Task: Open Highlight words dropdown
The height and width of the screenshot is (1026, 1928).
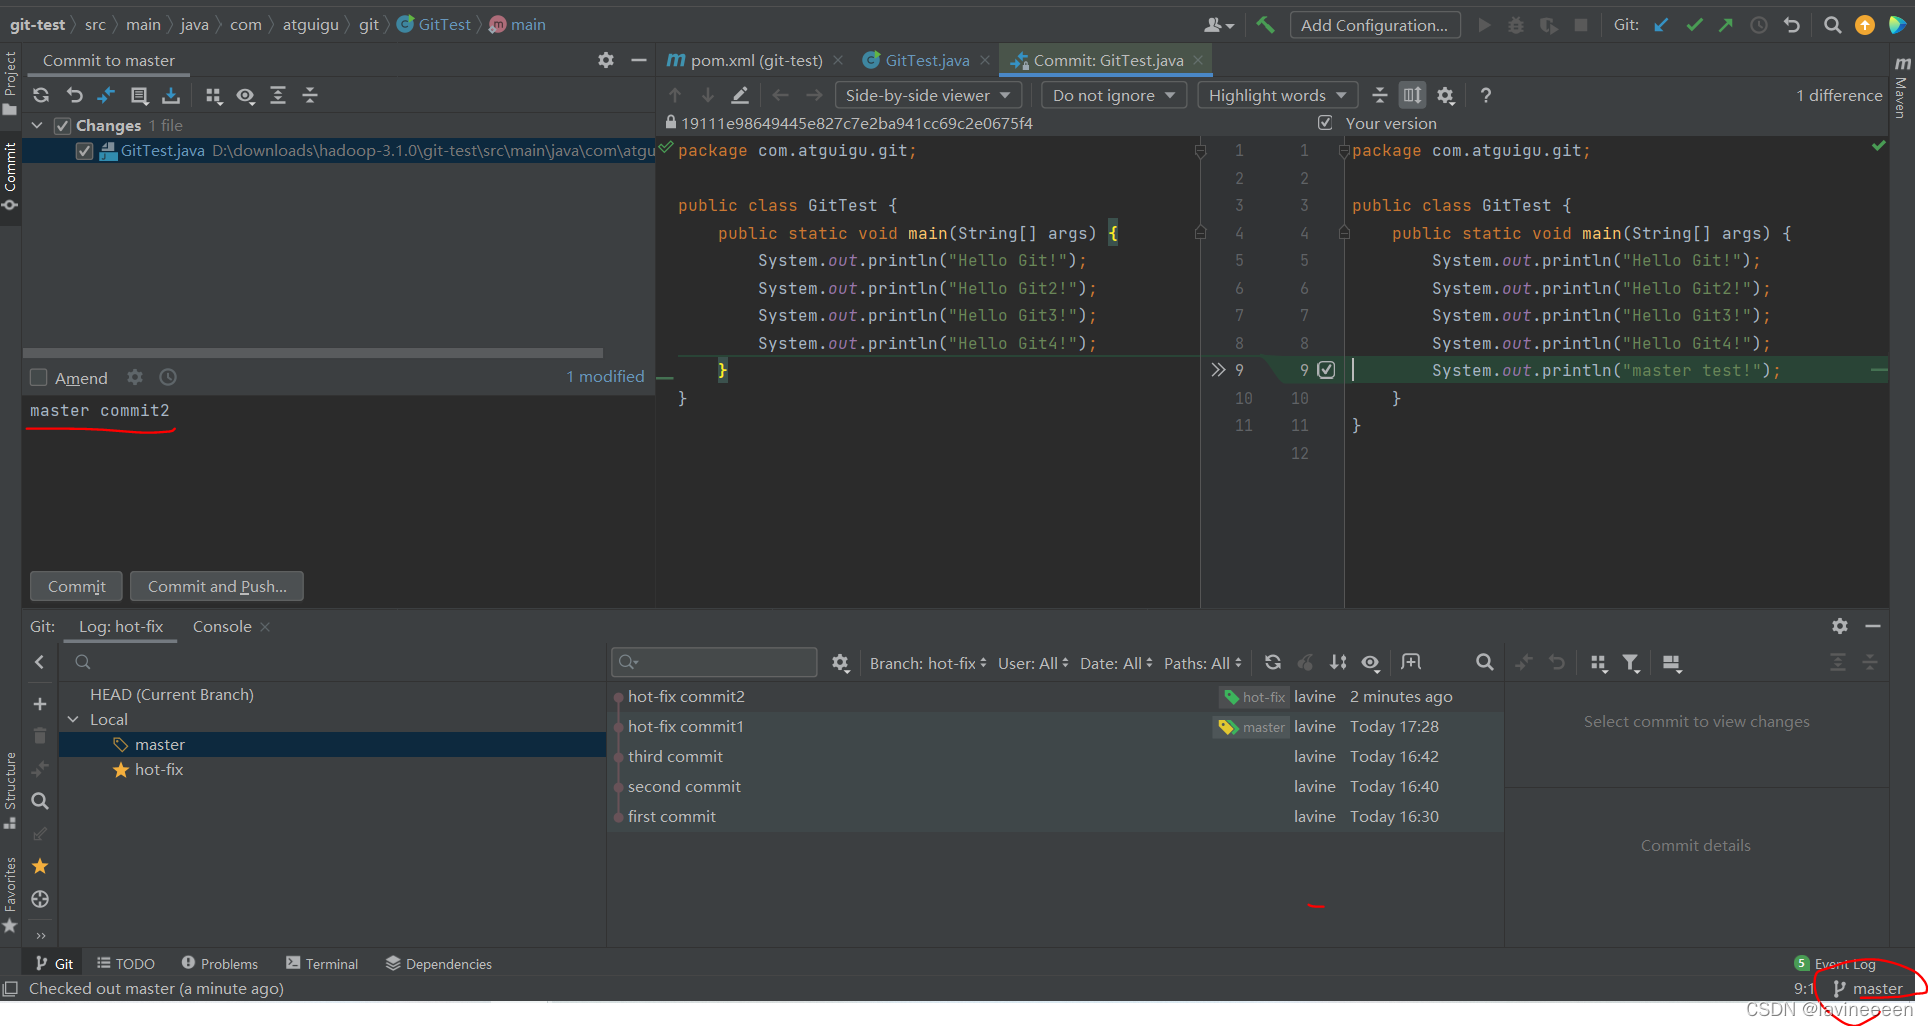Action: (1277, 95)
